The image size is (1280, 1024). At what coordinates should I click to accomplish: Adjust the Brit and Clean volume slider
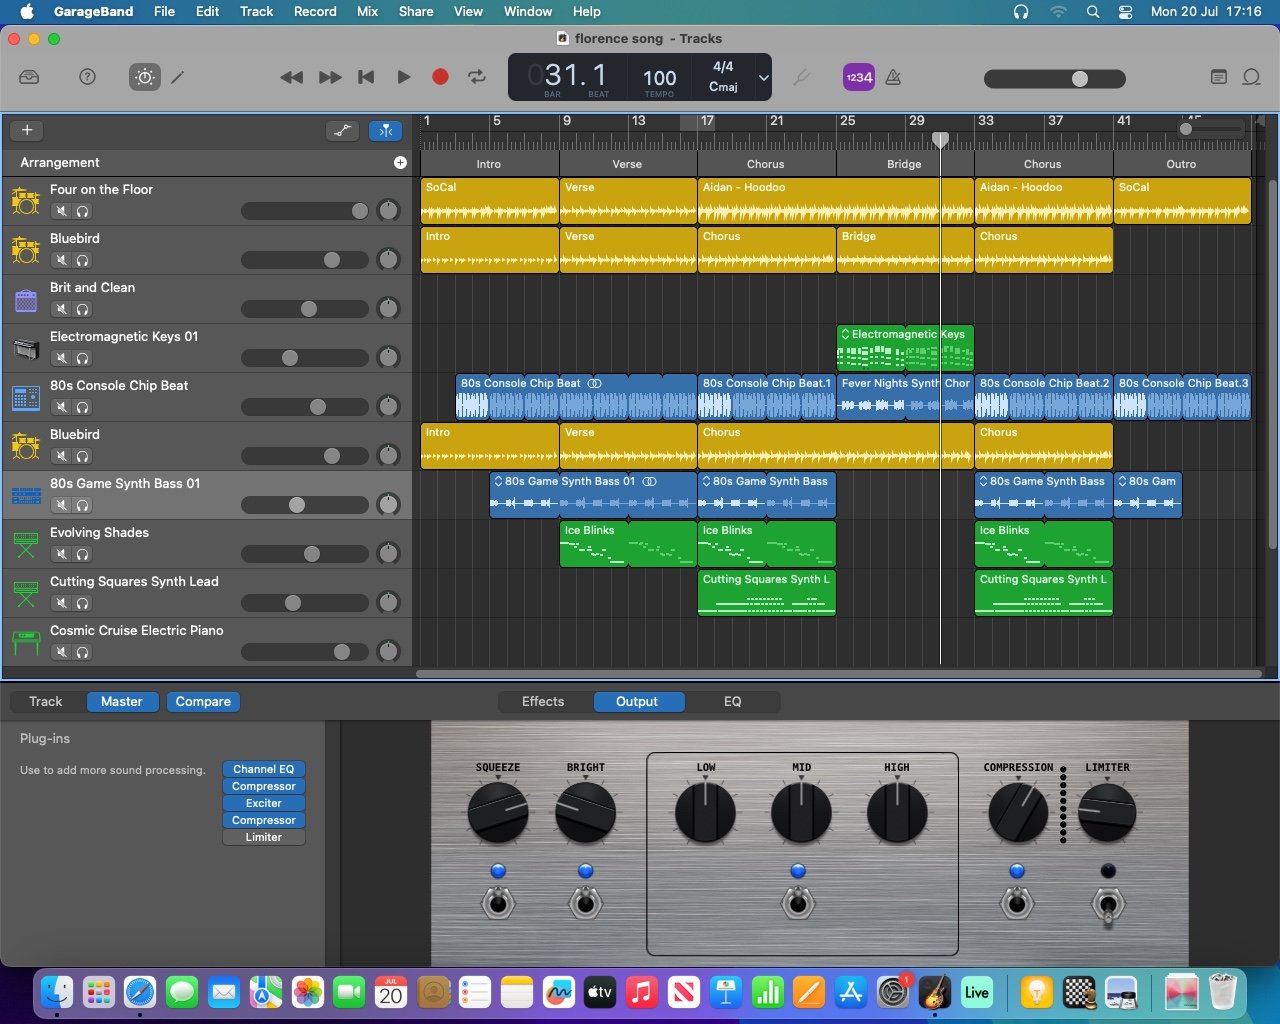tap(305, 309)
